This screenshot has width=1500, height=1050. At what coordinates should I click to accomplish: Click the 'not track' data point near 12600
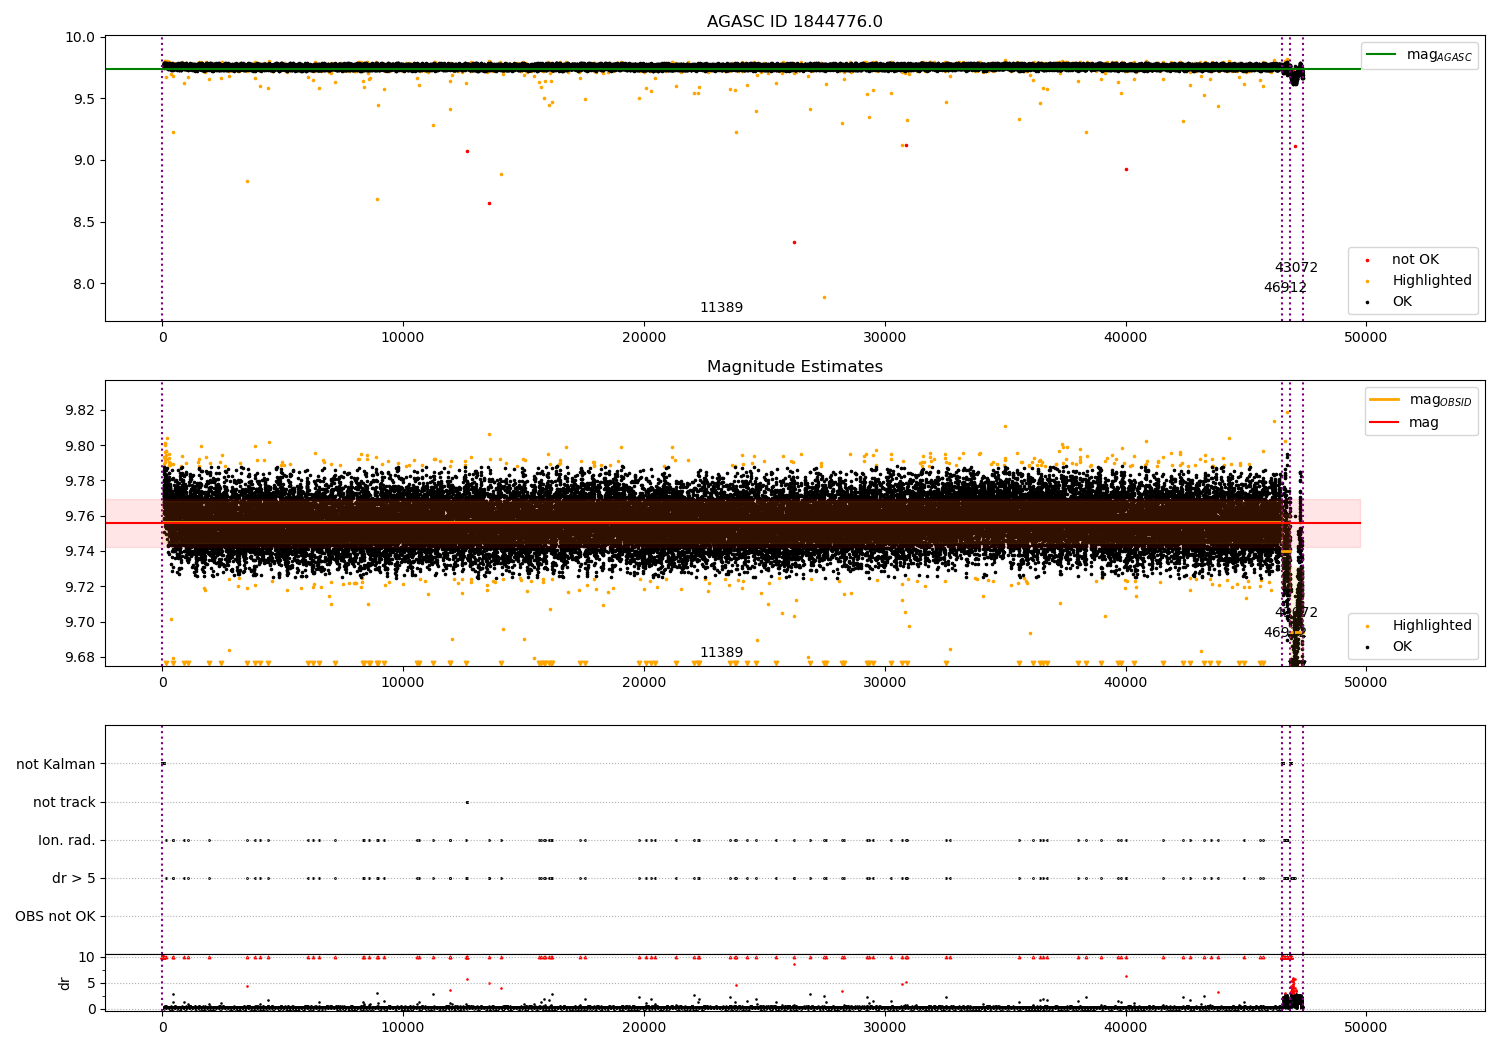tap(466, 802)
